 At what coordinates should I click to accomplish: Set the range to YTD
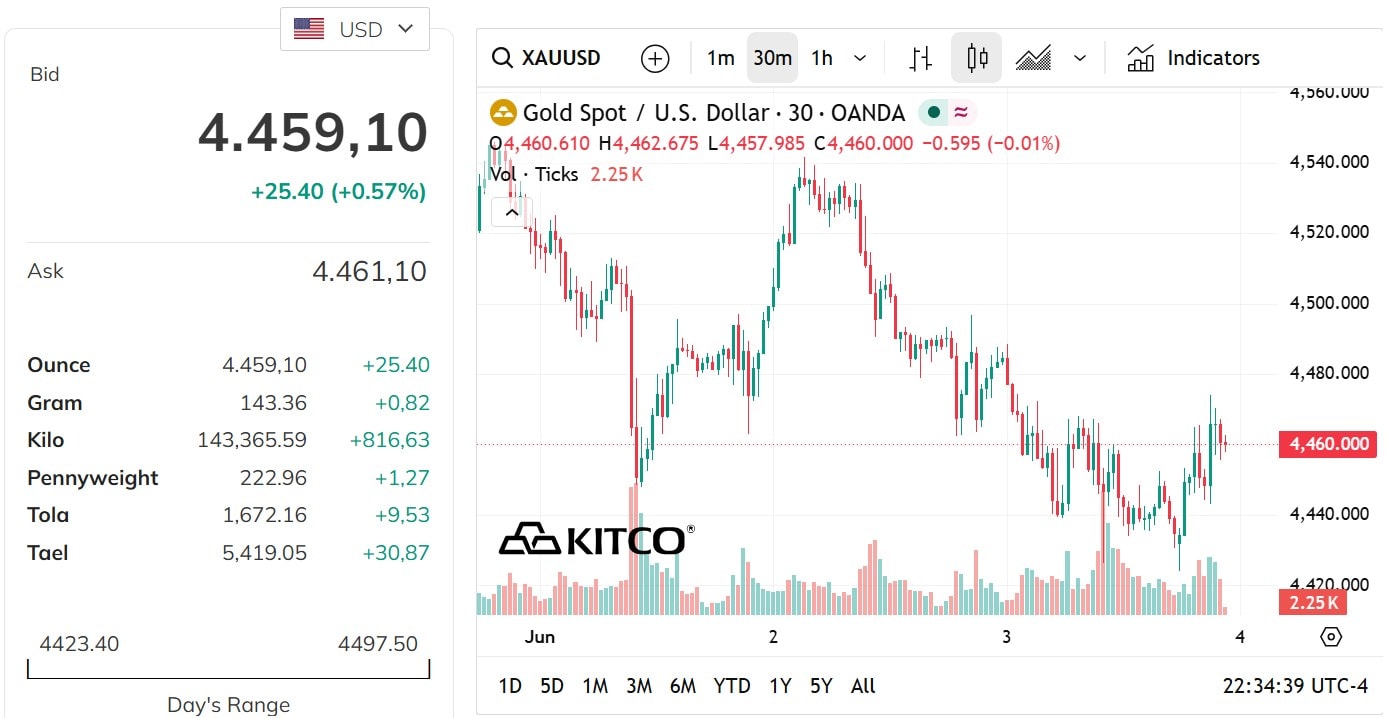732,686
